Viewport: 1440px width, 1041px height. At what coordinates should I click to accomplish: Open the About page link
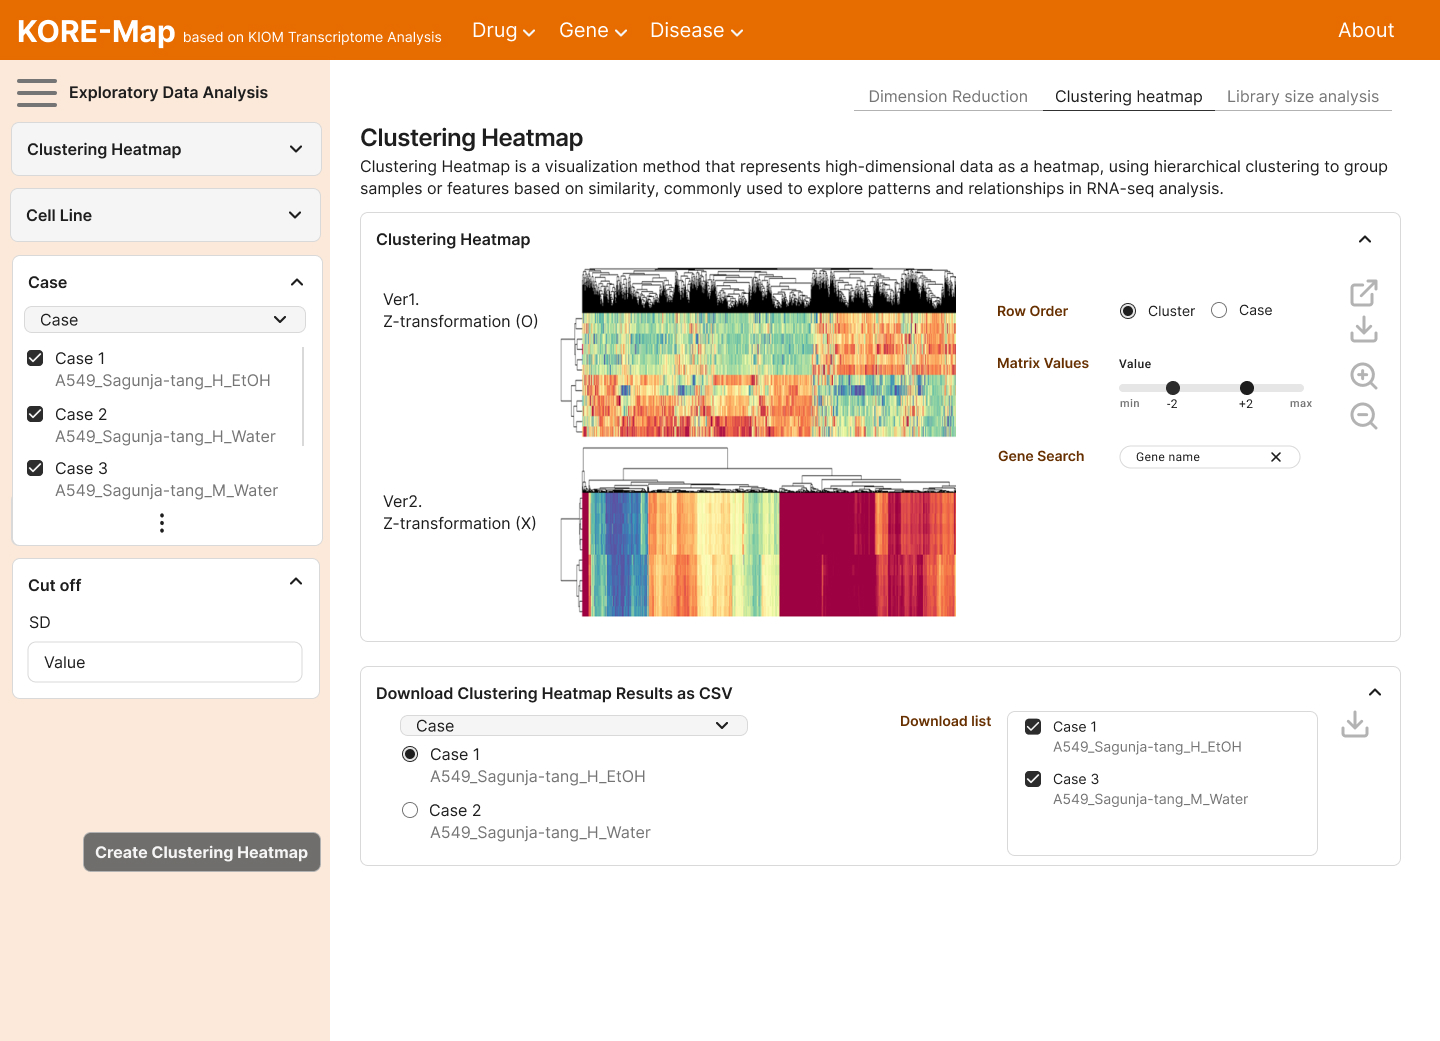[1365, 31]
